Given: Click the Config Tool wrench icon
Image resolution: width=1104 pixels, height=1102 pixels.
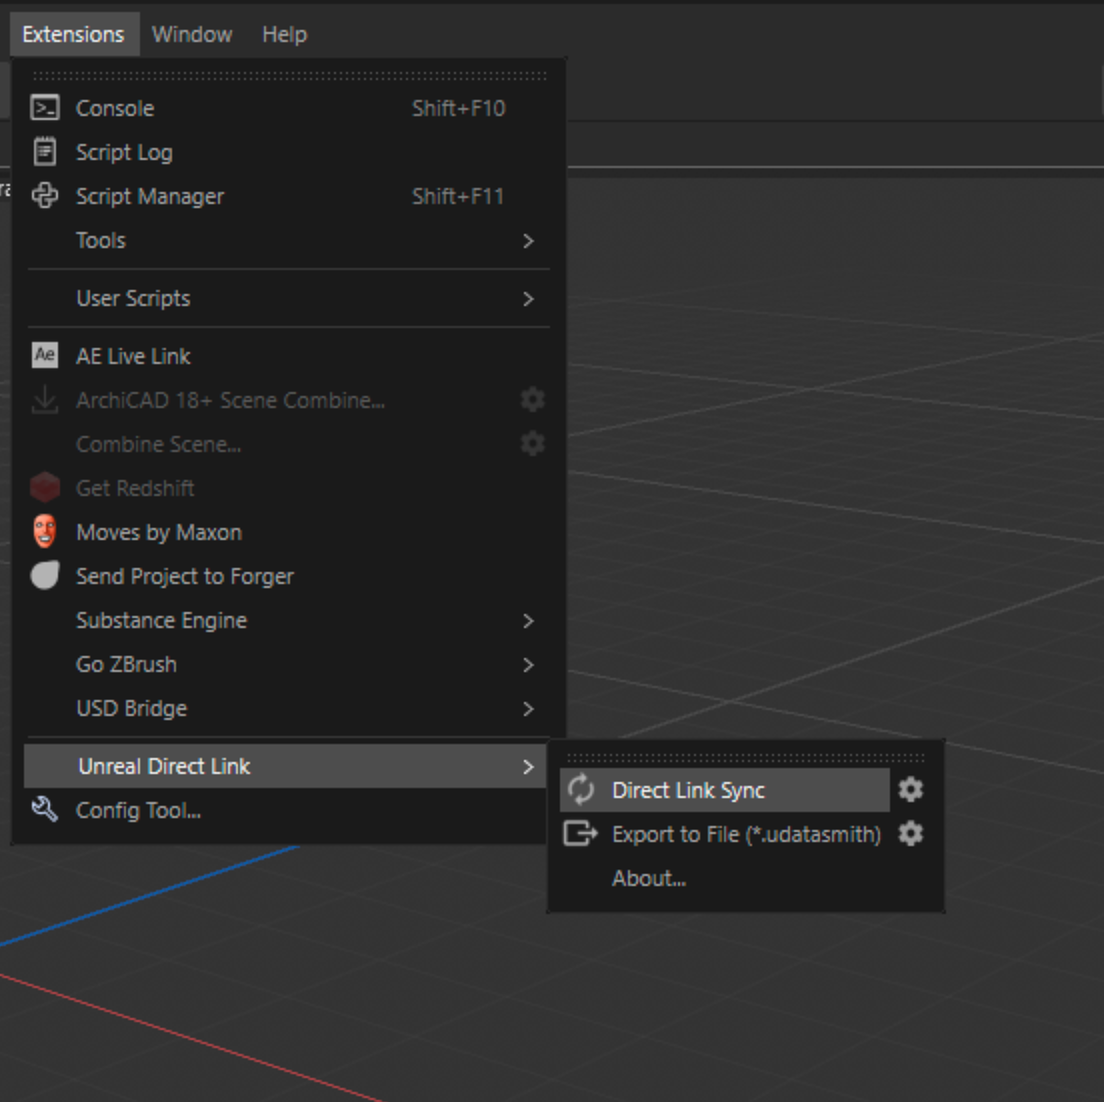Looking at the screenshot, I should 45,810.
